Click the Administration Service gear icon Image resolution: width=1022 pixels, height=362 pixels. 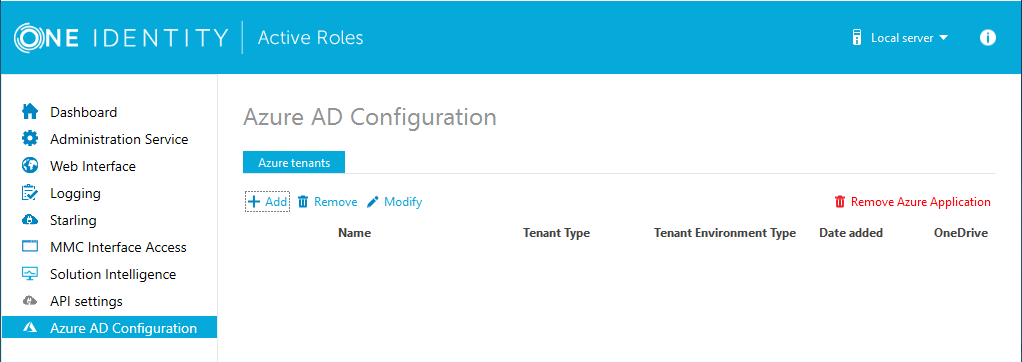tap(30, 139)
